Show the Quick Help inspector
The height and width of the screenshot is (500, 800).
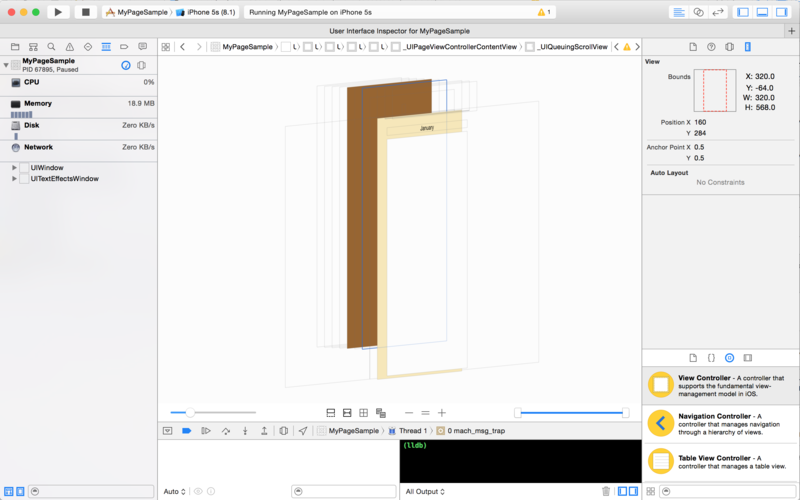pyautogui.click(x=711, y=47)
